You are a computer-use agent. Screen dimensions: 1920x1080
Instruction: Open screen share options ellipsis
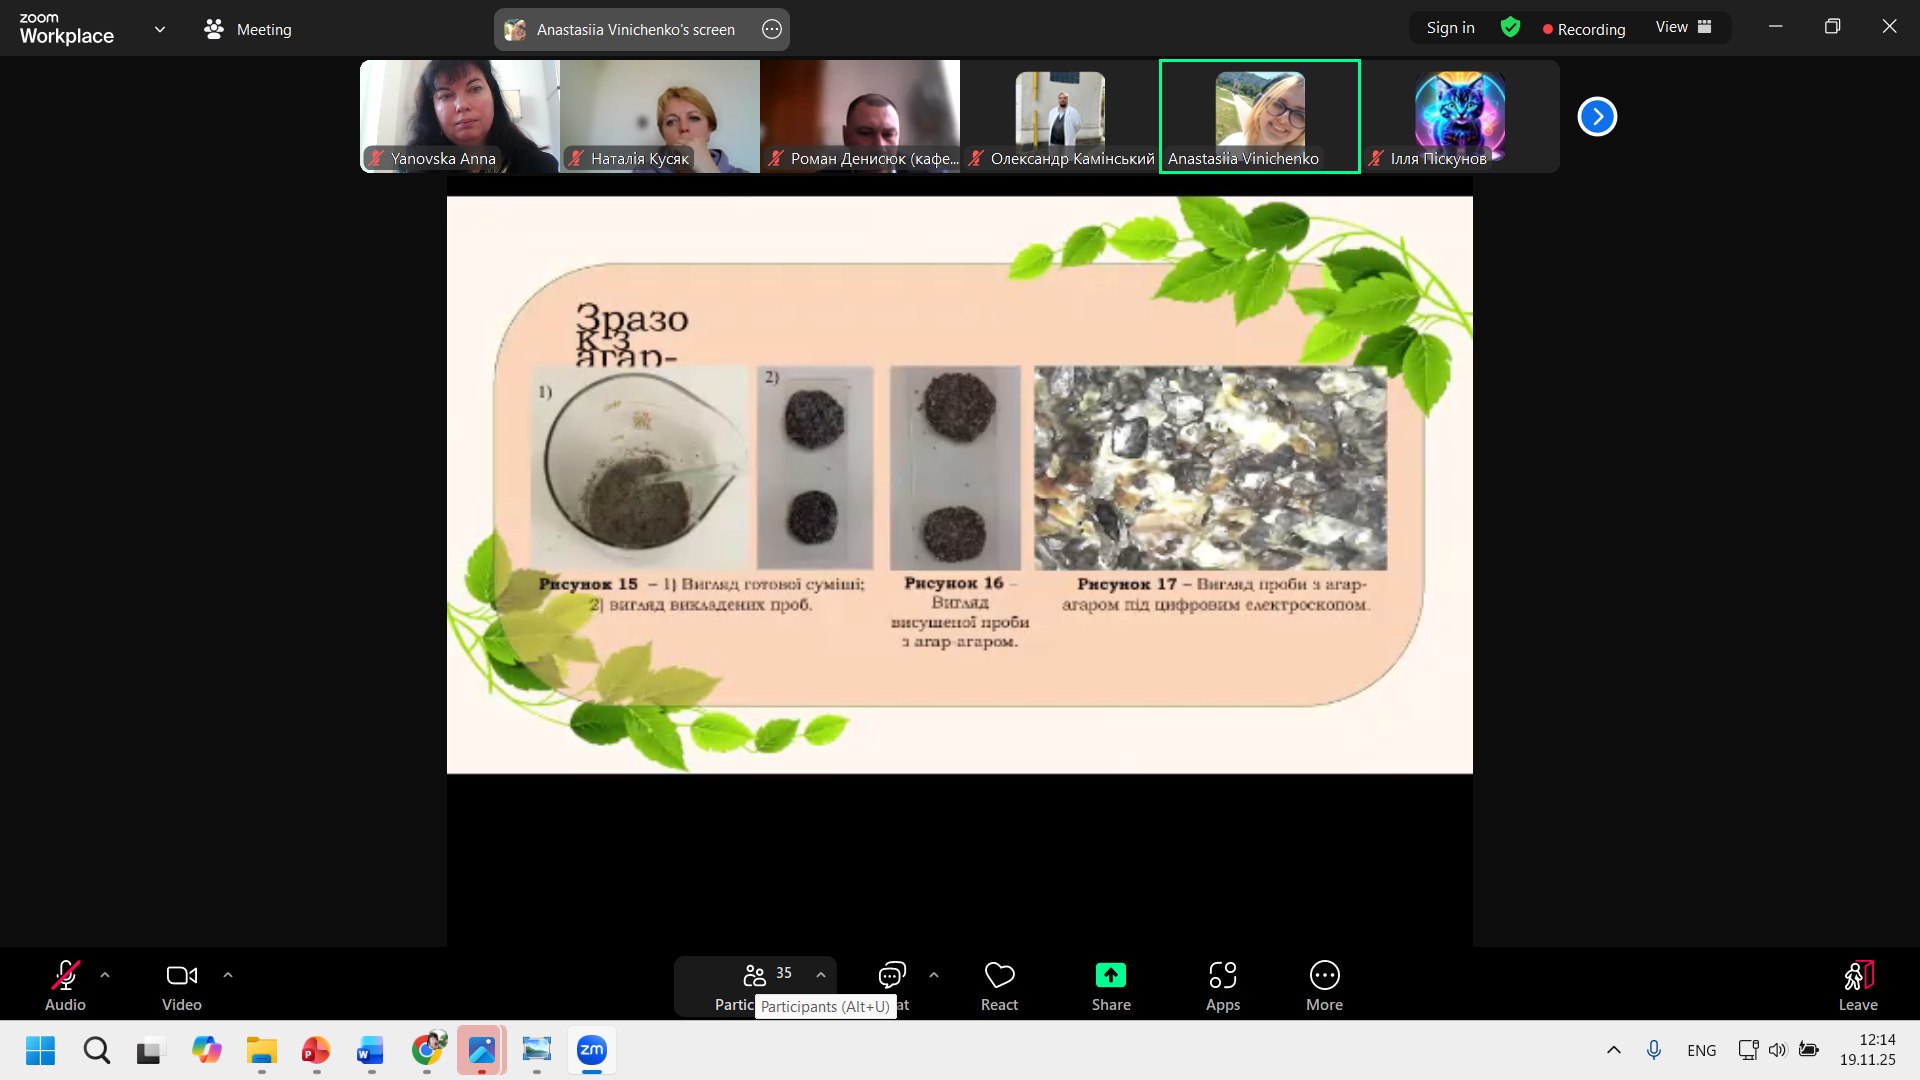(x=772, y=29)
